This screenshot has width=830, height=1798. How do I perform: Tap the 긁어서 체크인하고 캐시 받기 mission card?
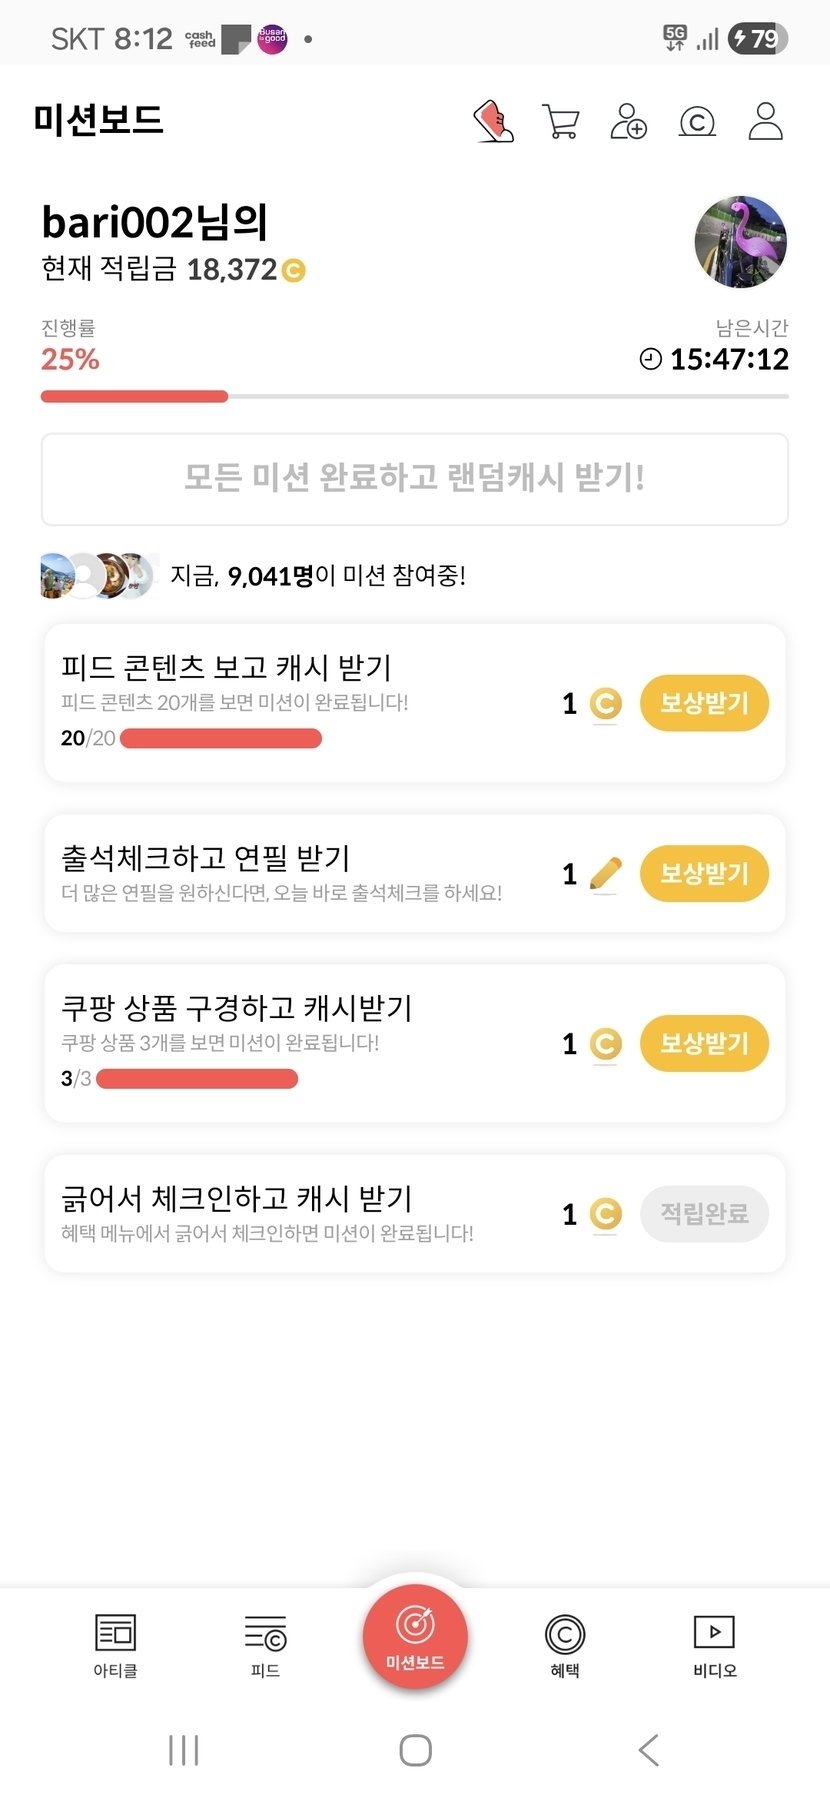point(300,1213)
